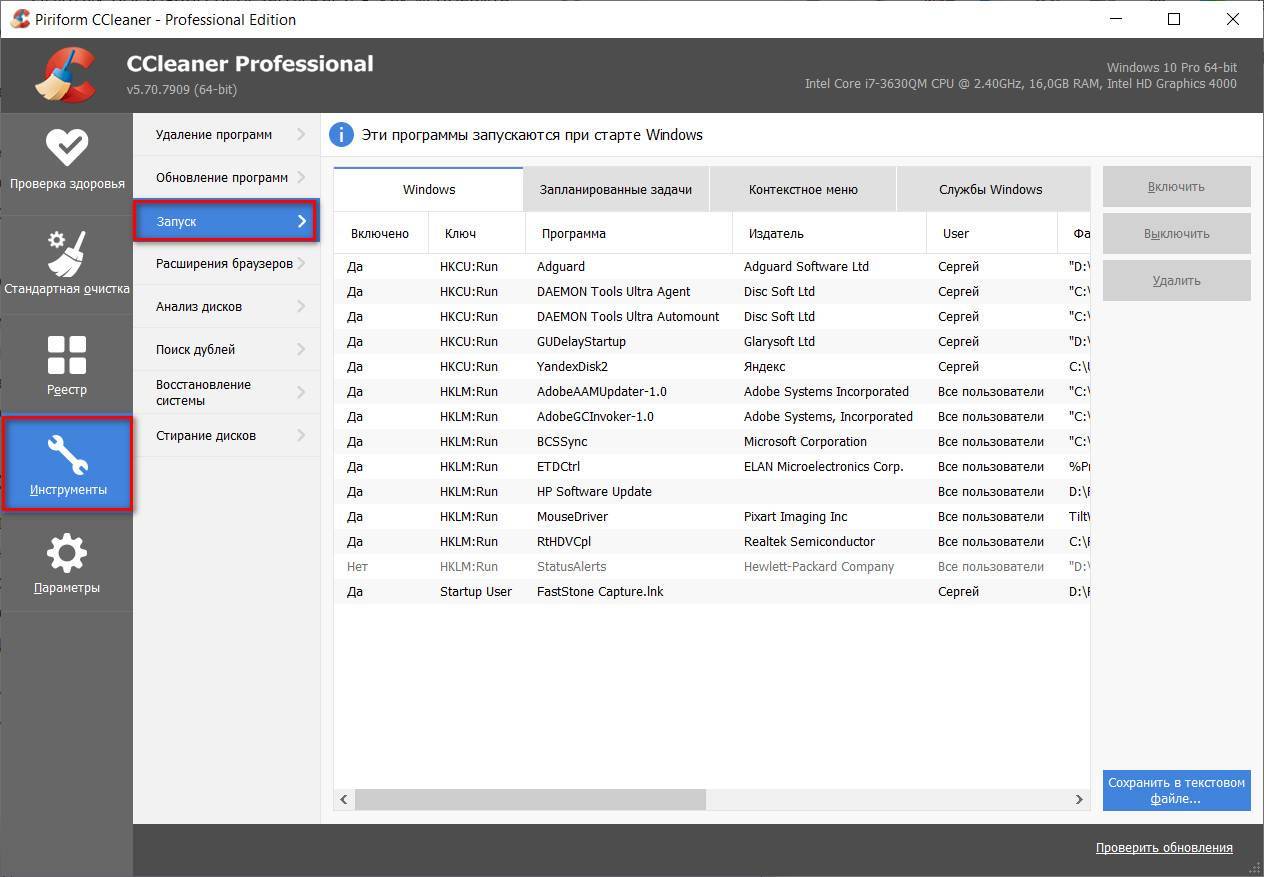Screen dimensions: 1264x877
Task: Open the Health Check heart icon
Action: pos(67,148)
